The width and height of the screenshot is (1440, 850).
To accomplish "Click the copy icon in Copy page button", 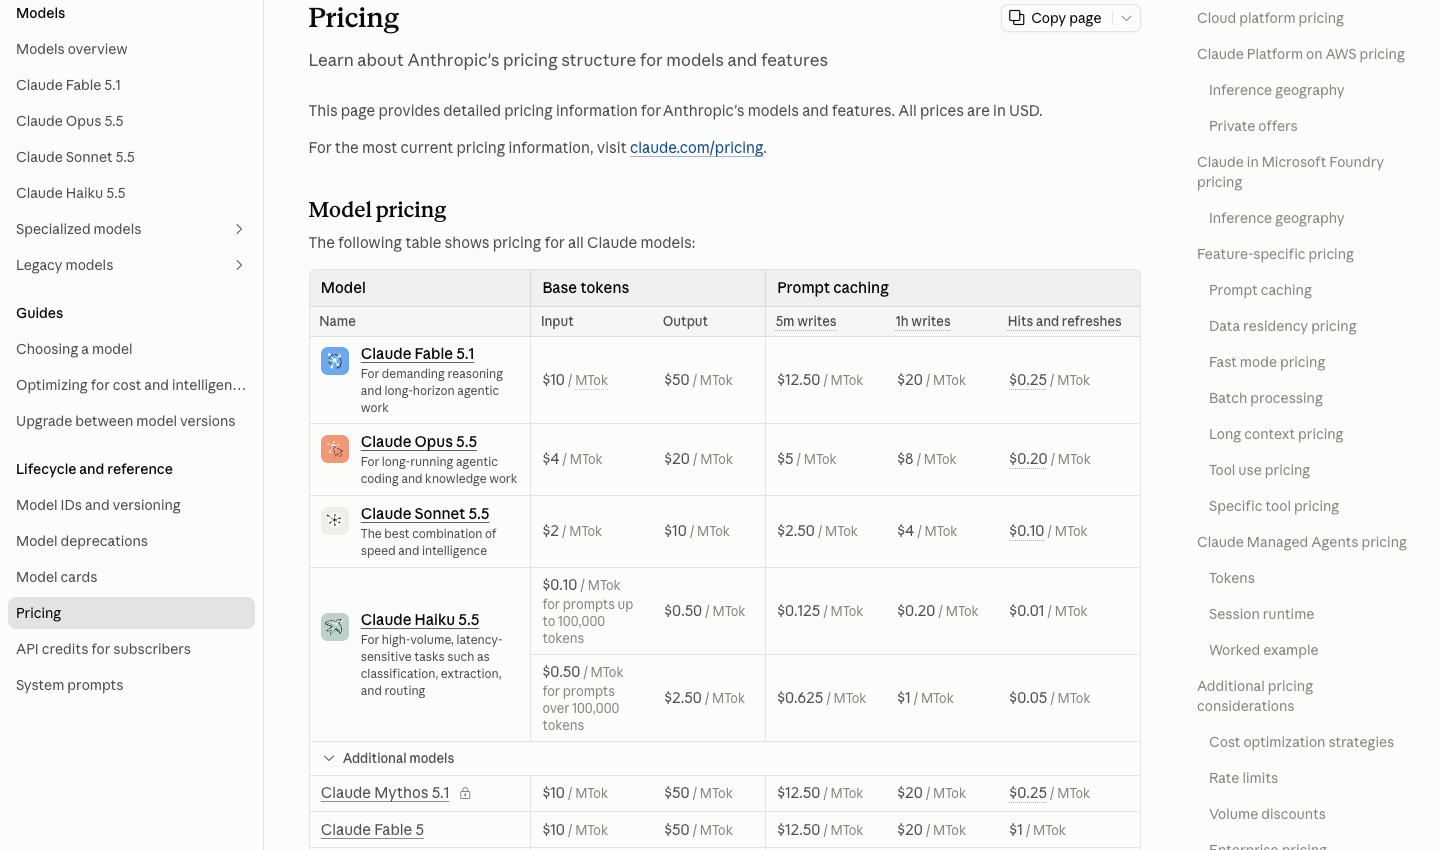I will [x=1016, y=18].
